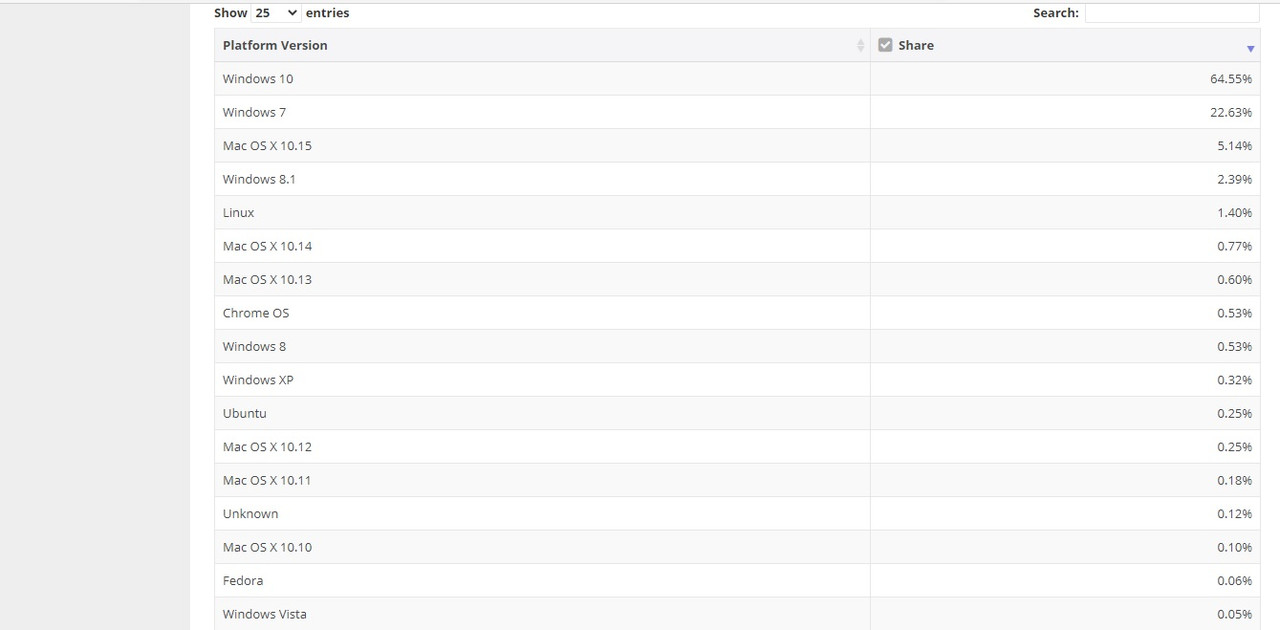This screenshot has height=630, width=1280.
Task: Sort by Platform Version column header
Action: (x=542, y=45)
